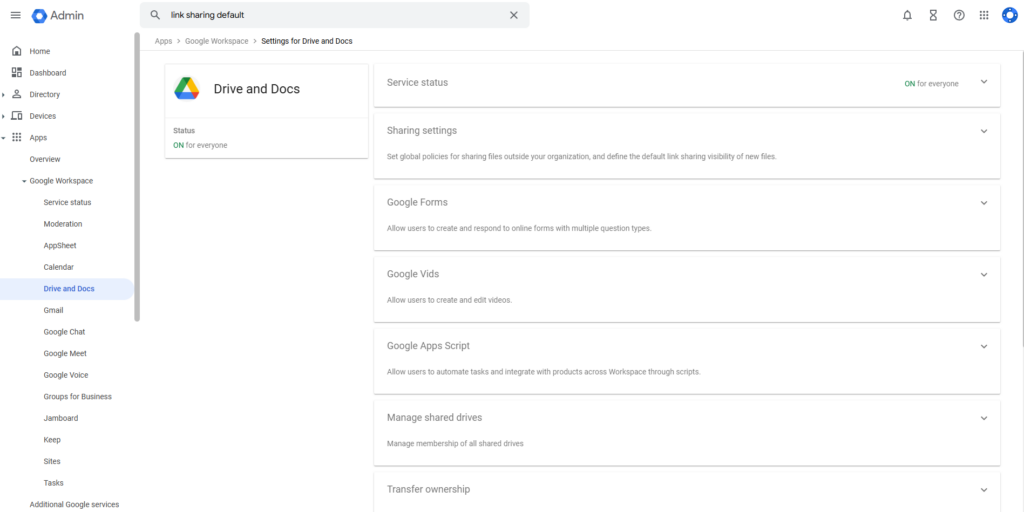
Task: Open Dashboard in sidebar
Action: pyautogui.click(x=48, y=72)
